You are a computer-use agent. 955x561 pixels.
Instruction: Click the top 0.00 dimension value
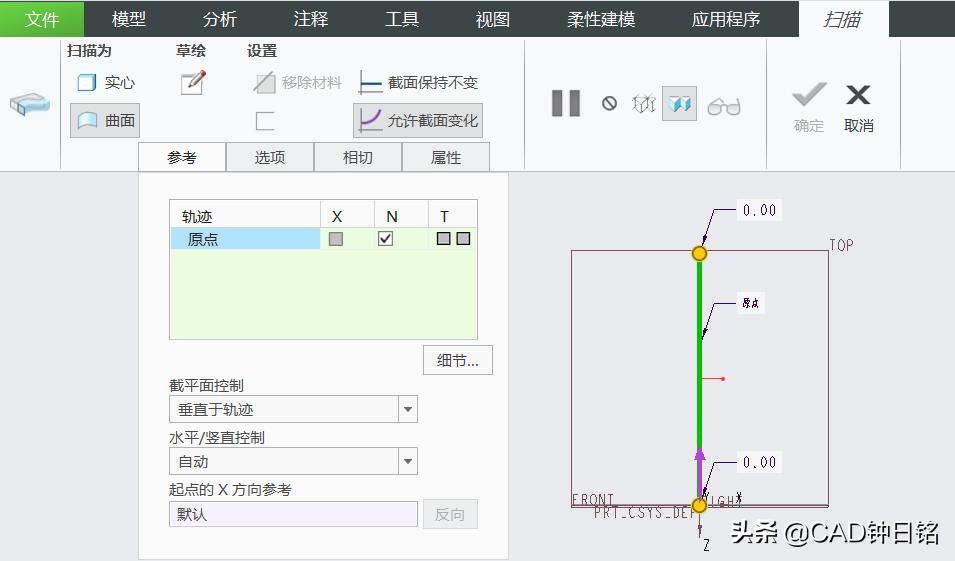pos(759,211)
